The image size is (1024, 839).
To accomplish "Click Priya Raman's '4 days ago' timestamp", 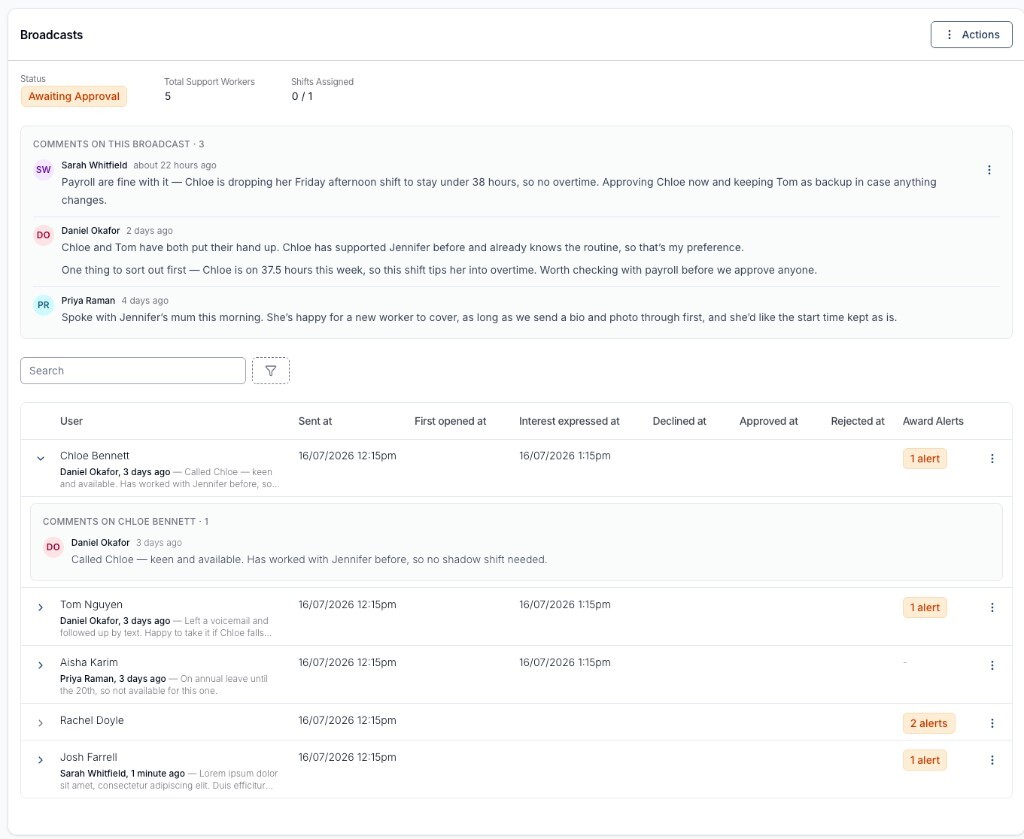I will (145, 300).
